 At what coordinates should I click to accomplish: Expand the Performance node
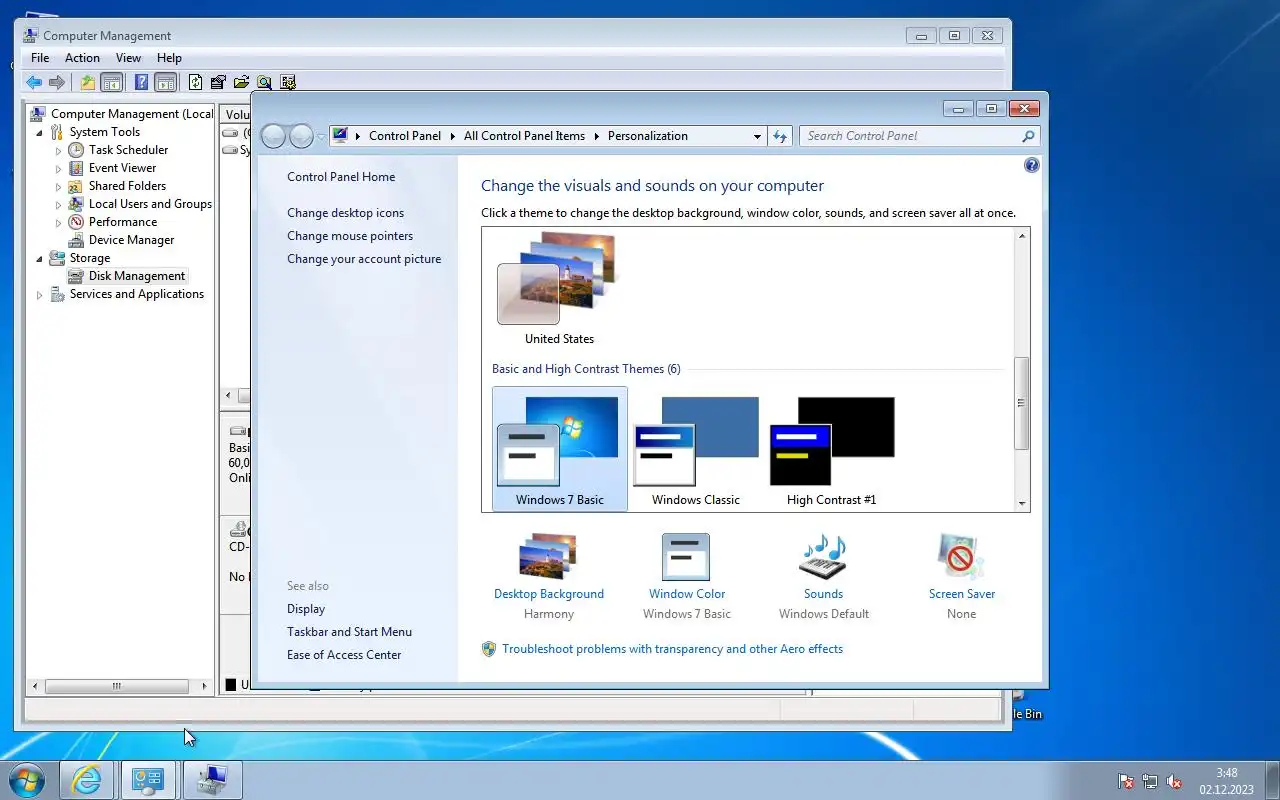coord(58,222)
